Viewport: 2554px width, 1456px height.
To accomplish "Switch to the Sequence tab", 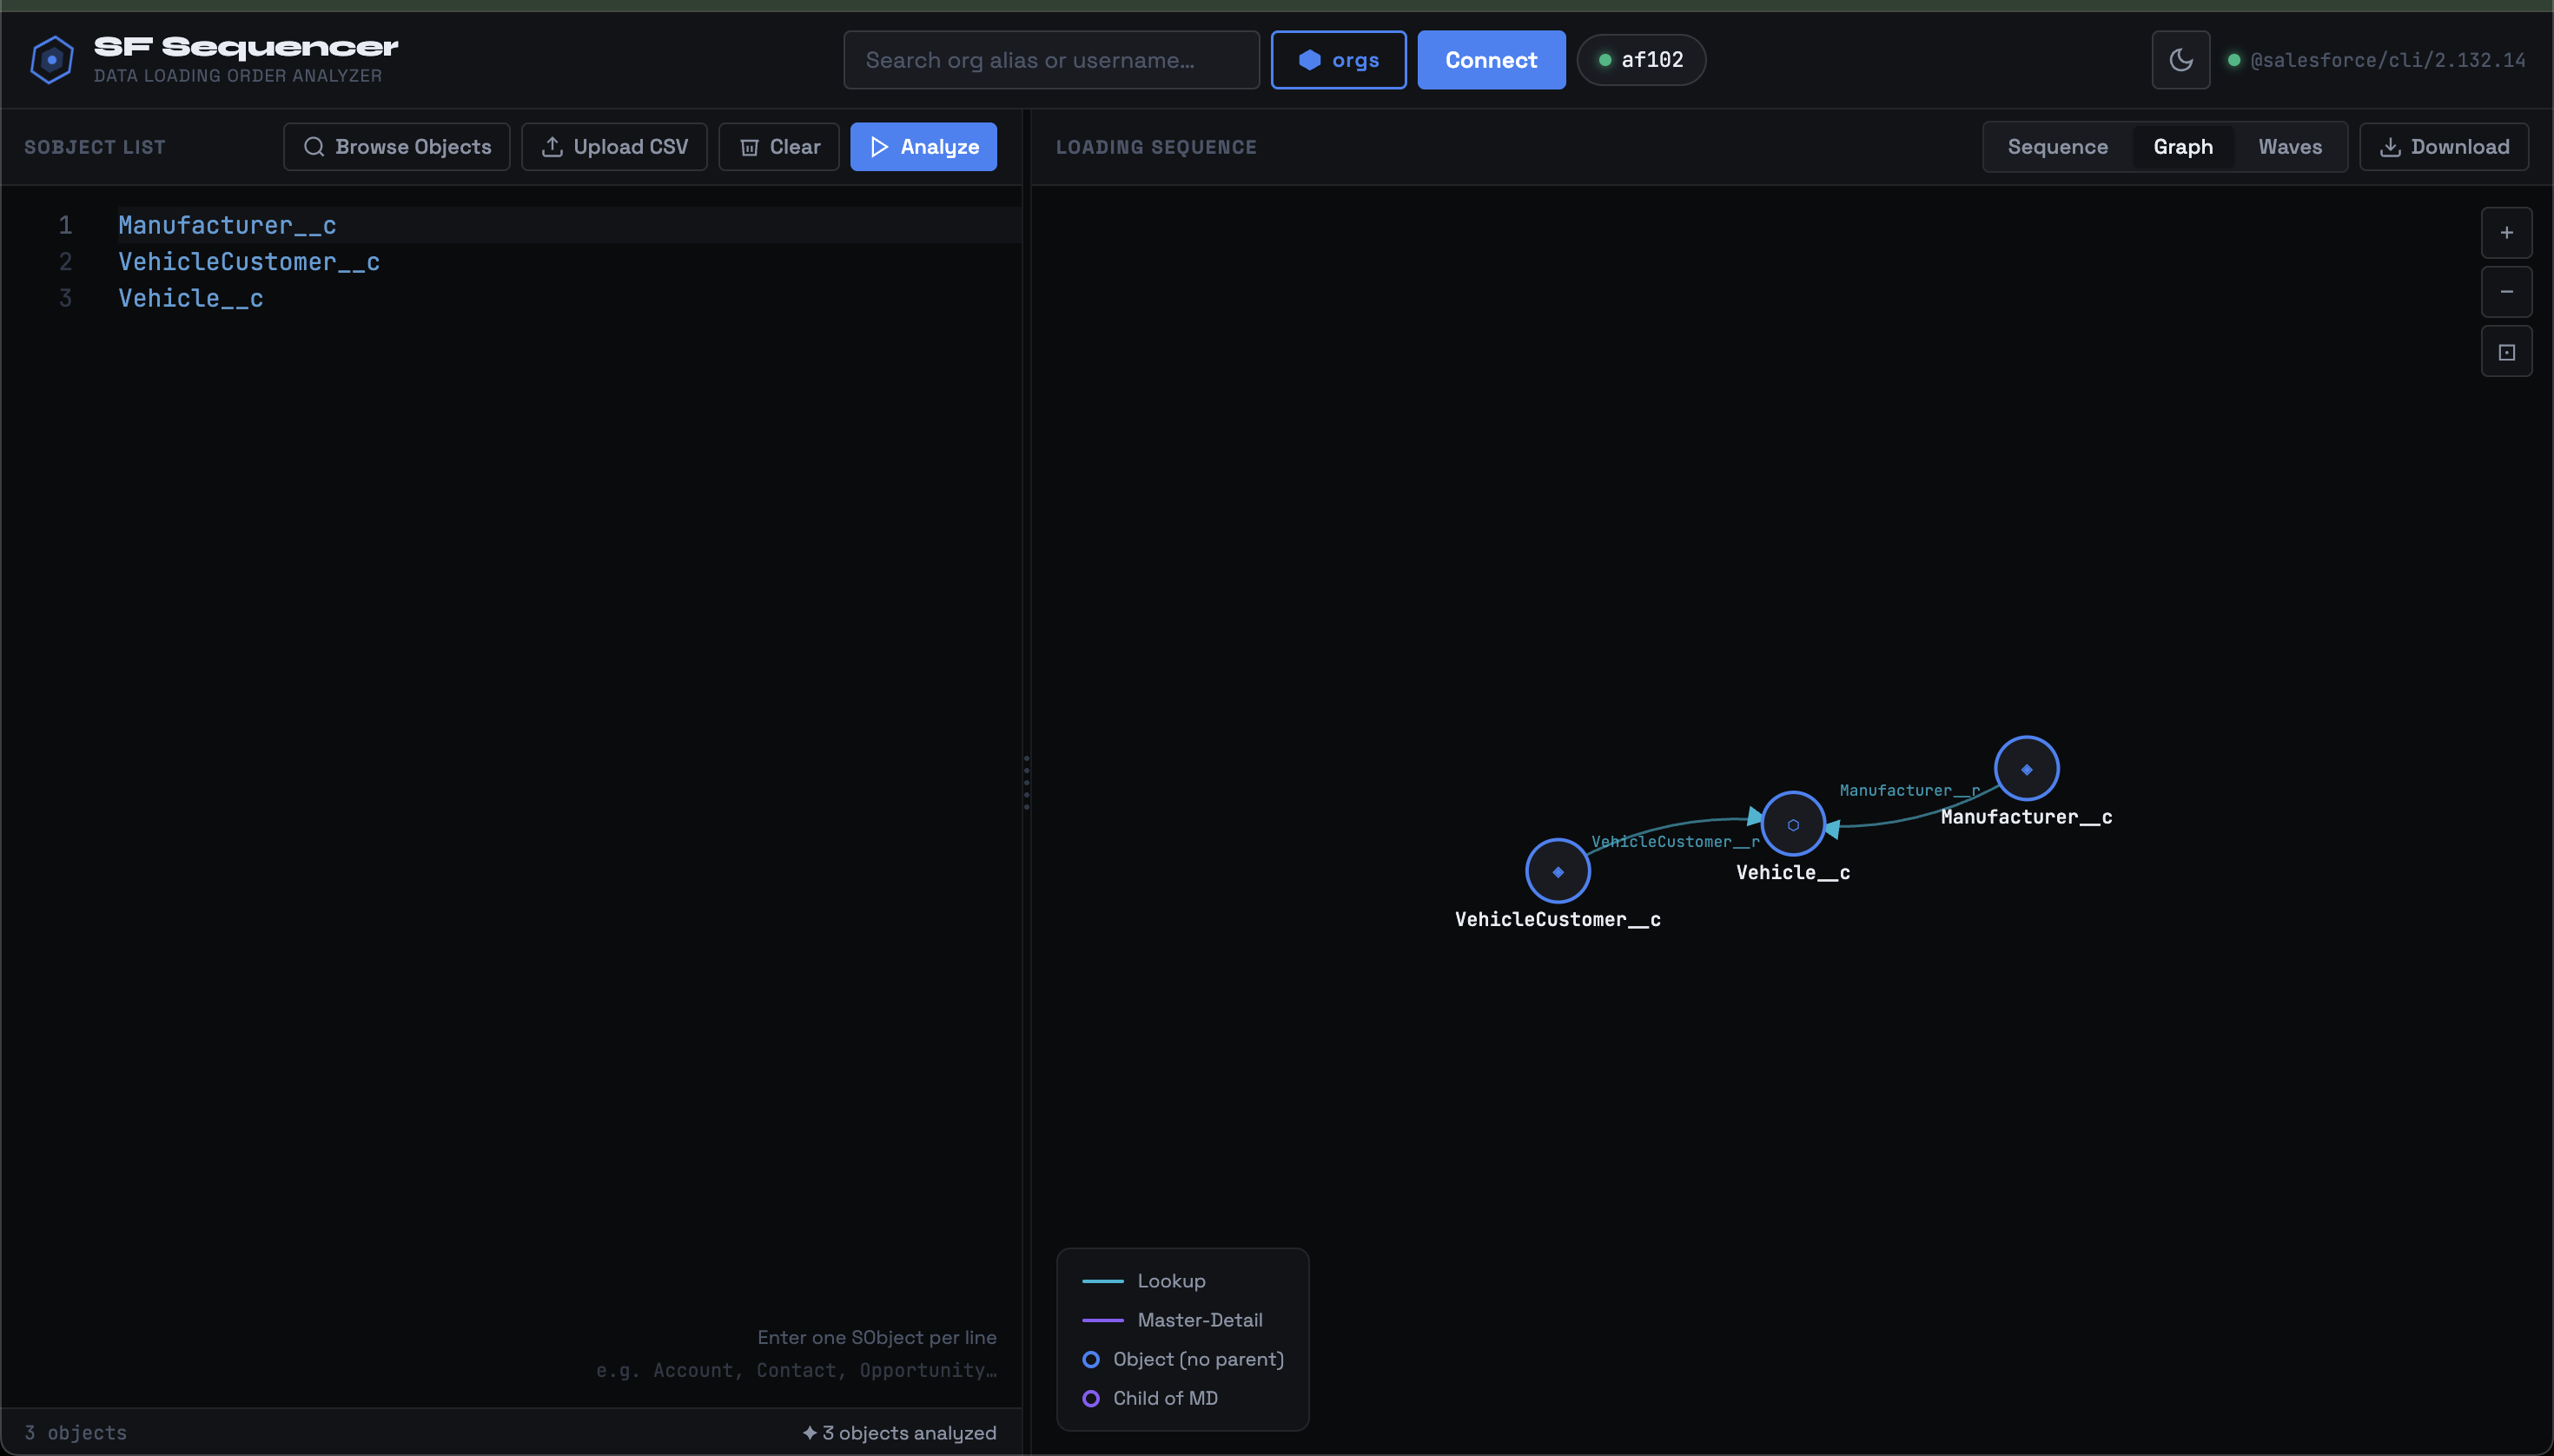I will pos(2057,147).
